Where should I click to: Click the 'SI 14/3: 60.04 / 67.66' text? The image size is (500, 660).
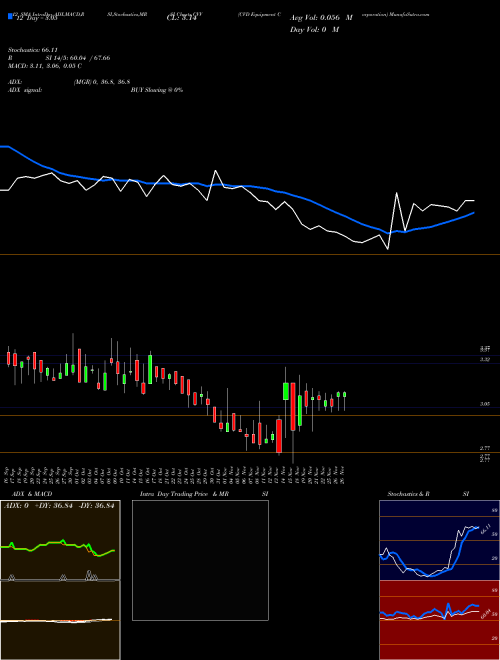78,58
